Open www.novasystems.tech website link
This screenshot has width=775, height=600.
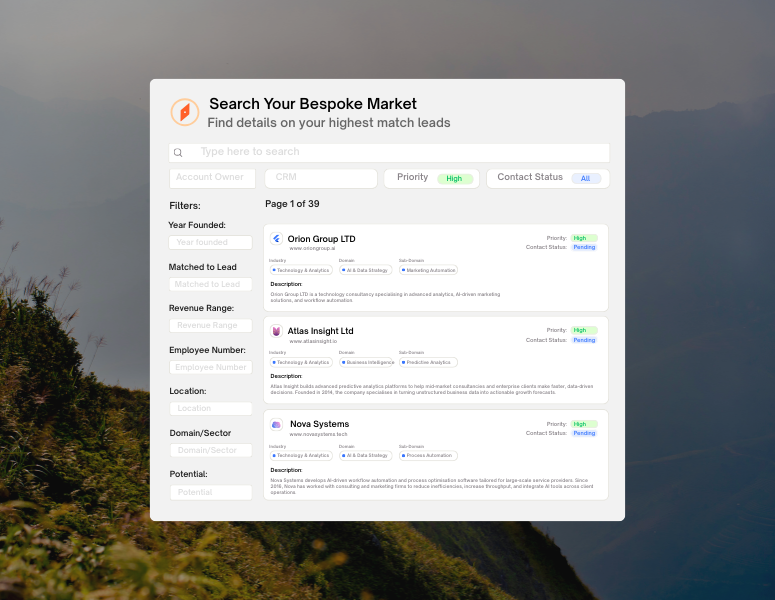click(318, 434)
